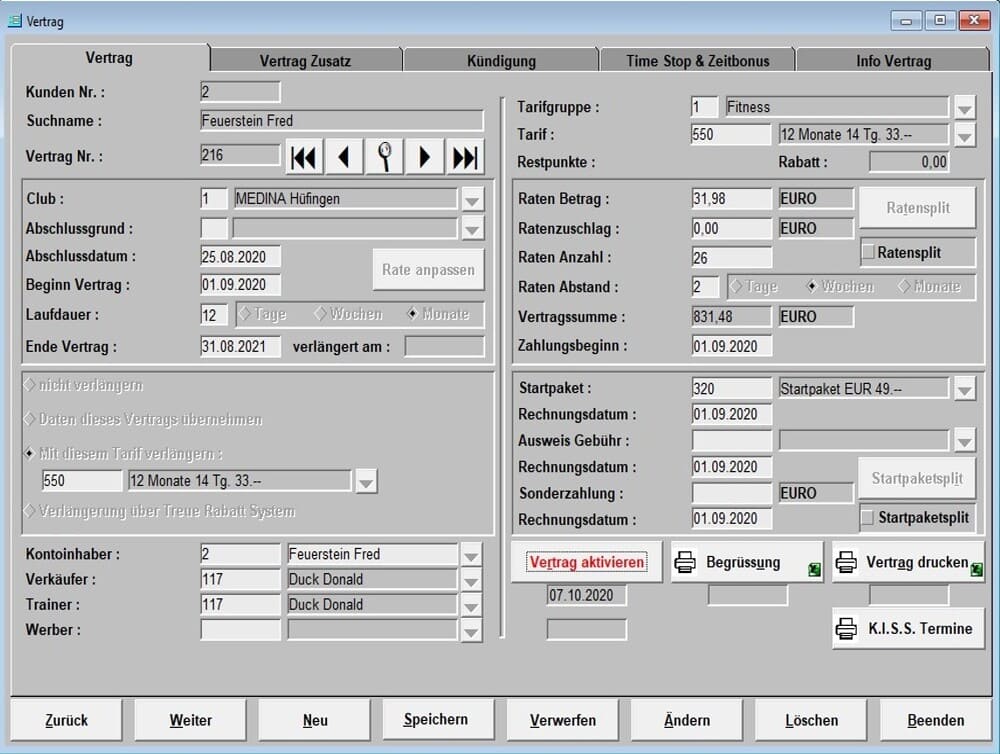This screenshot has width=1000, height=754.
Task: Switch to the Kündigung tab
Action: point(501,61)
